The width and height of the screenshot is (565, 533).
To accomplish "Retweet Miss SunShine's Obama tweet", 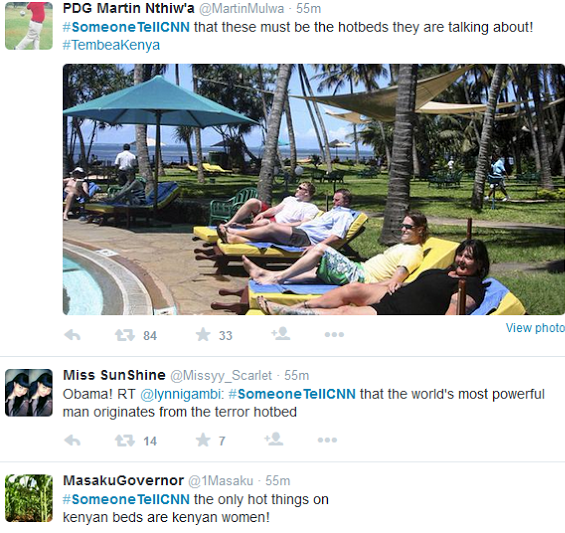I will [125, 440].
